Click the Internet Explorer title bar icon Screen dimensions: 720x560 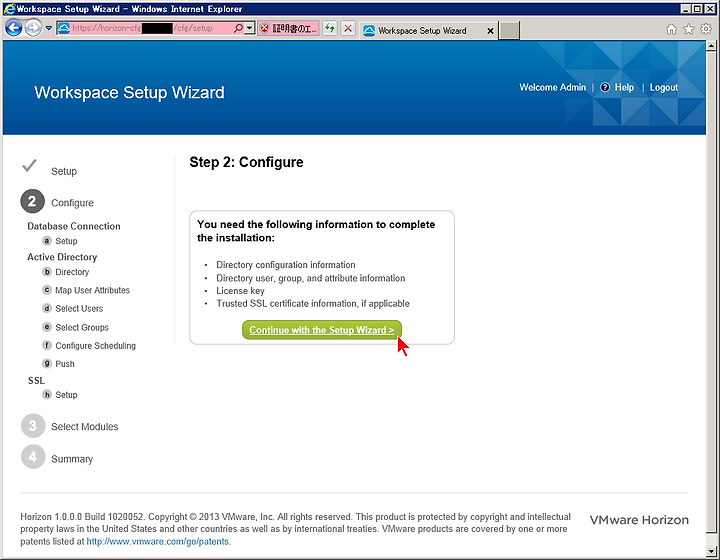click(9, 9)
